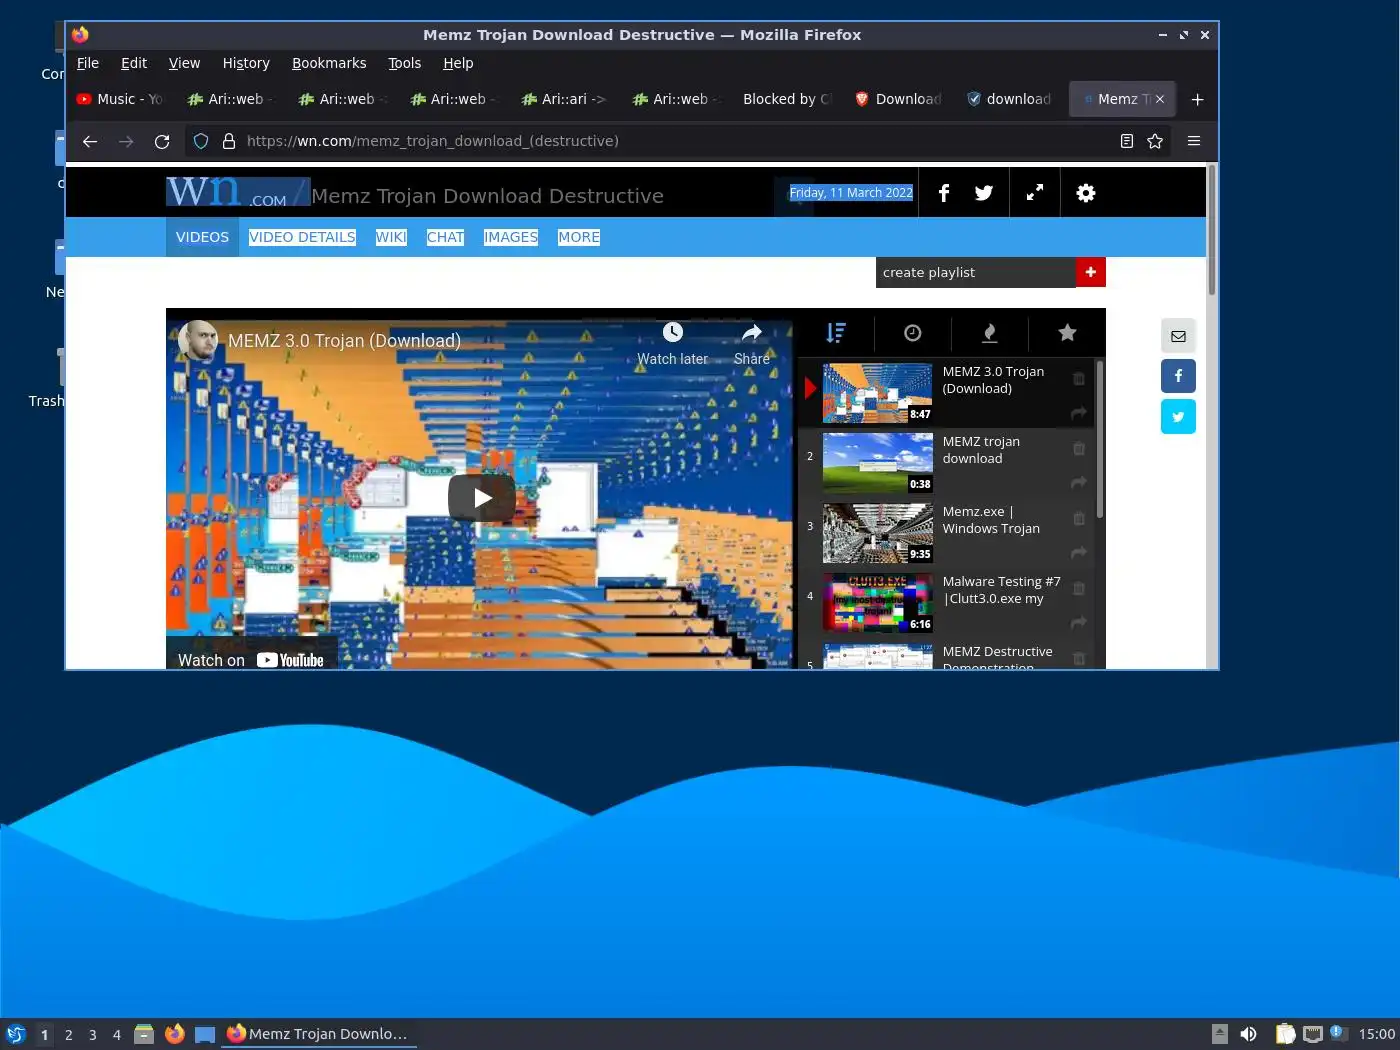
Task: Launch Firefox from the taskbar launcher
Action: point(175,1034)
